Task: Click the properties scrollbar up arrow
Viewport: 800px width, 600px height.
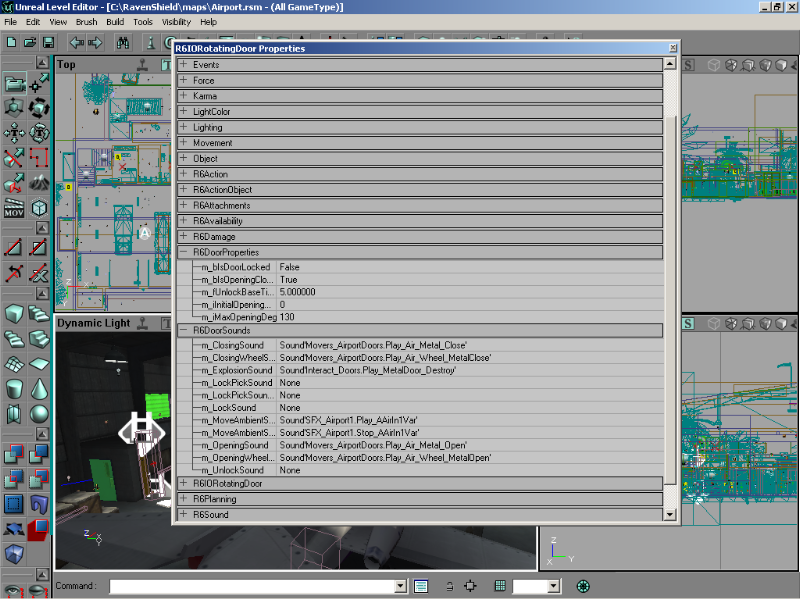Action: [x=670, y=64]
